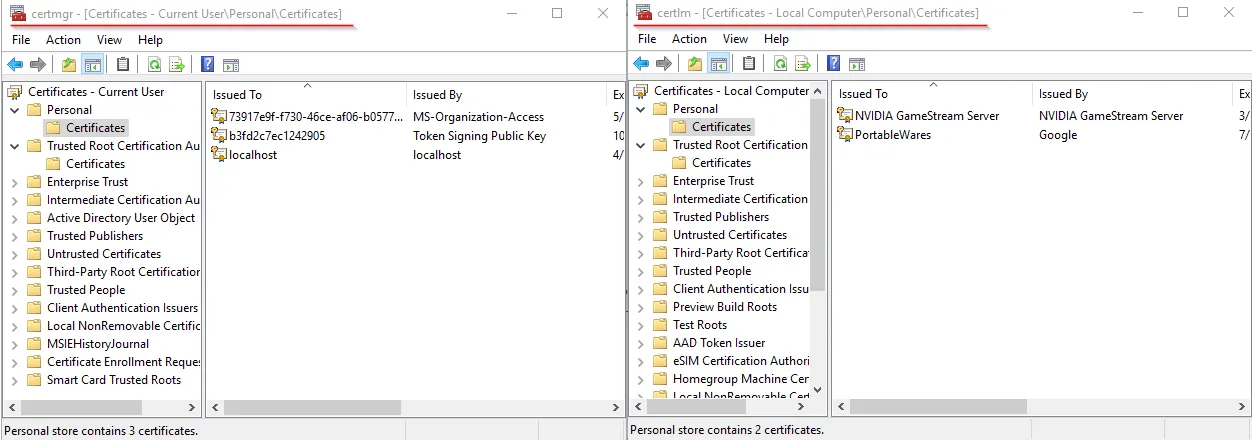The height and width of the screenshot is (440, 1252).
Task: Collapse Trusted Root Certification in certmgr tree
Action: pos(15,146)
